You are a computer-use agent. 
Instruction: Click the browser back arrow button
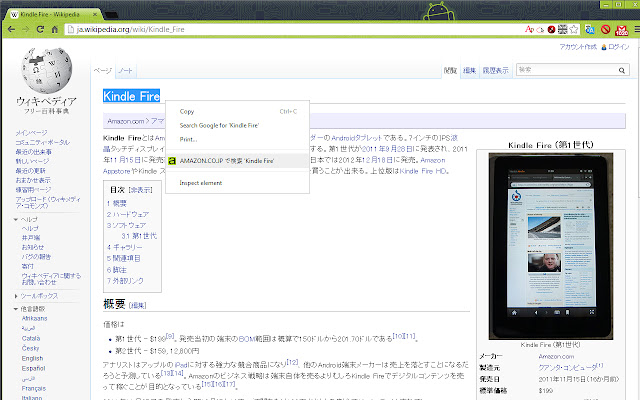12,31
